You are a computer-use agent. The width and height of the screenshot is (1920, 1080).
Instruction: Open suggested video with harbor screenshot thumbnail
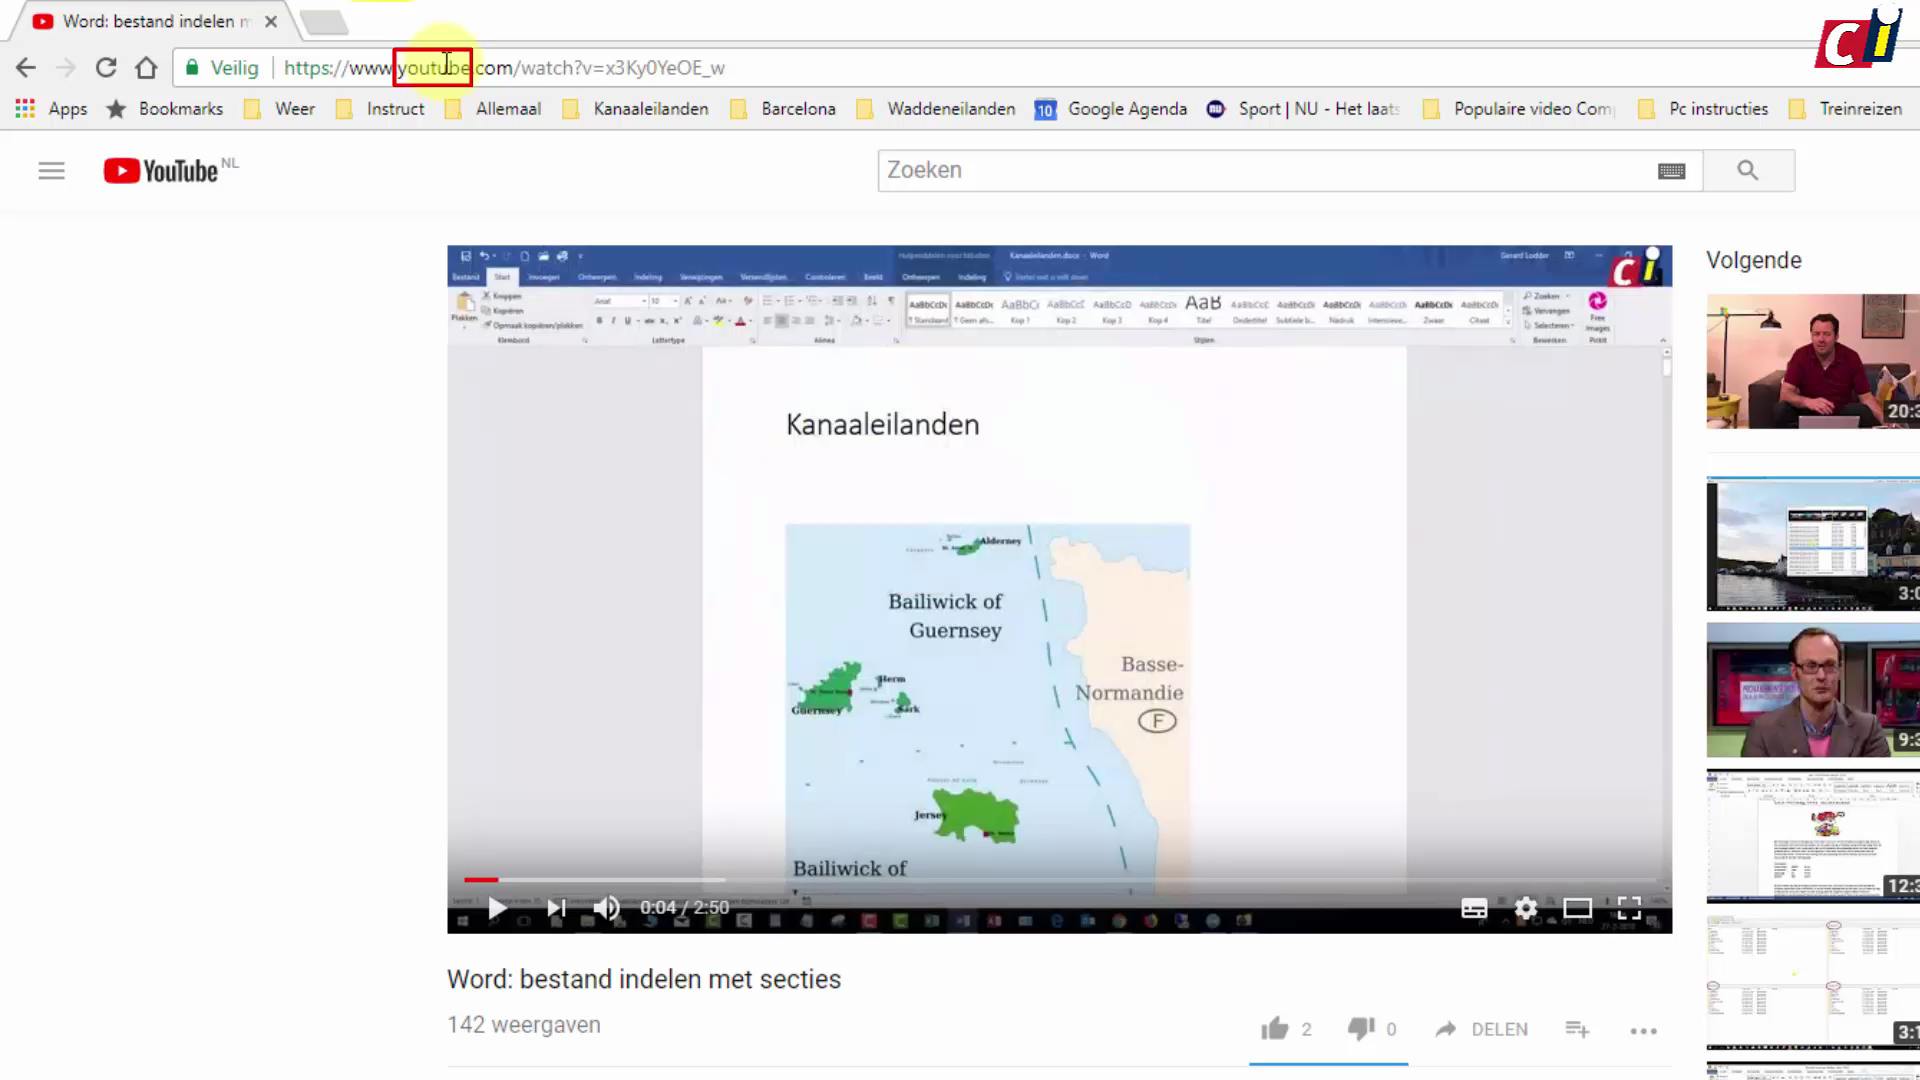point(1813,544)
